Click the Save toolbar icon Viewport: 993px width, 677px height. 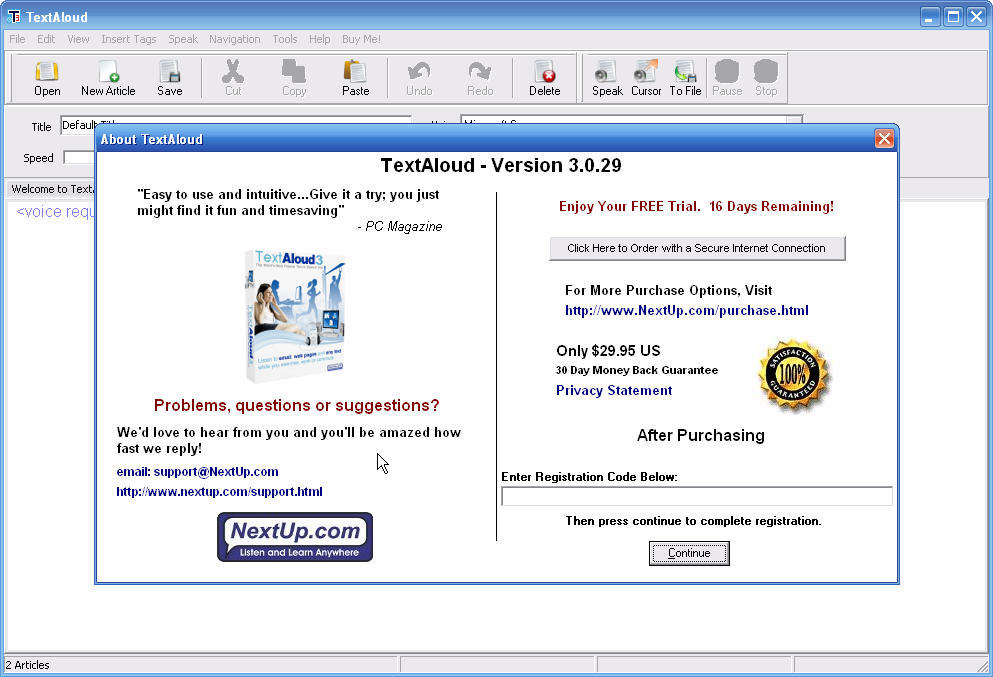tap(170, 78)
